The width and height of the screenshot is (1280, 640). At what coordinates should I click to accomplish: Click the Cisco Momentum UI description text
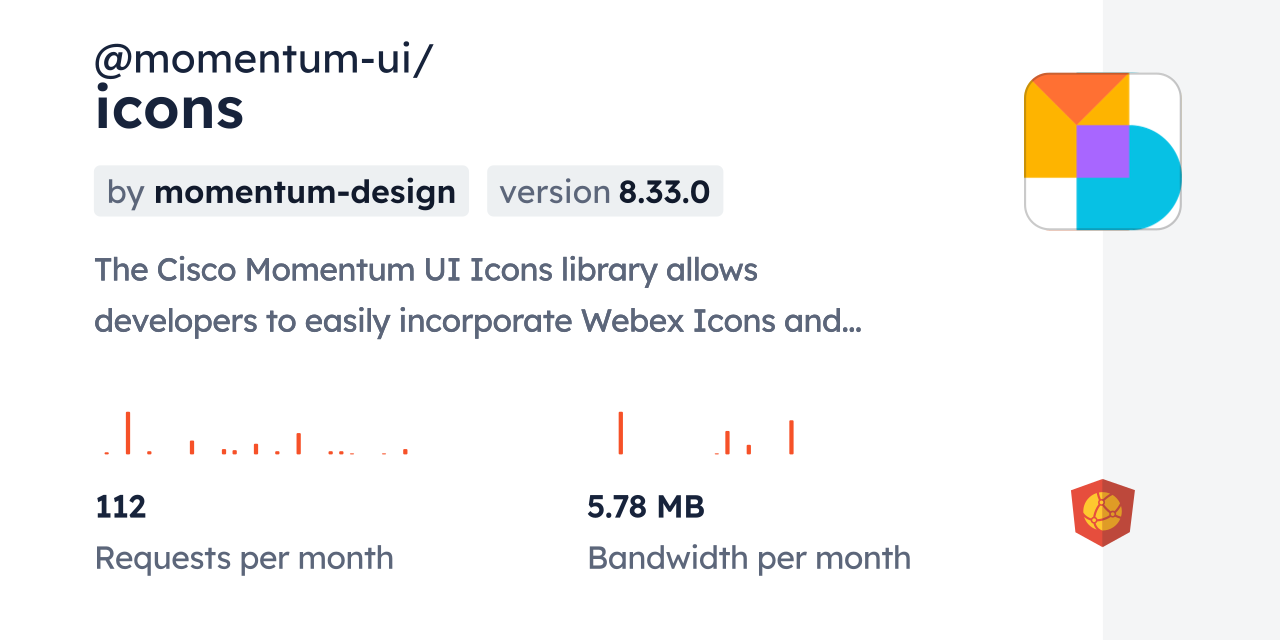pos(426,270)
